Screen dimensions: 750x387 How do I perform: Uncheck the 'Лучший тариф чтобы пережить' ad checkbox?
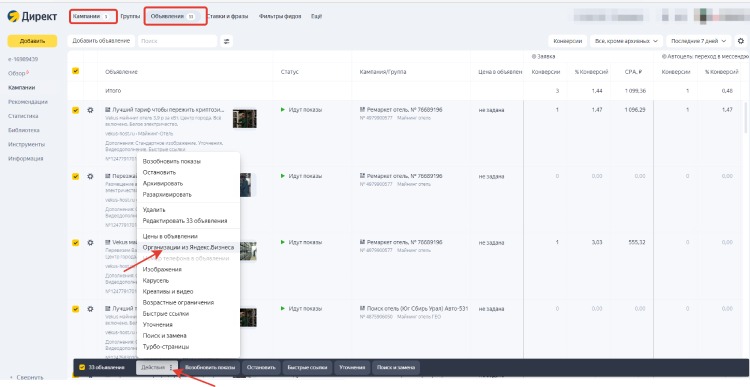(76, 110)
